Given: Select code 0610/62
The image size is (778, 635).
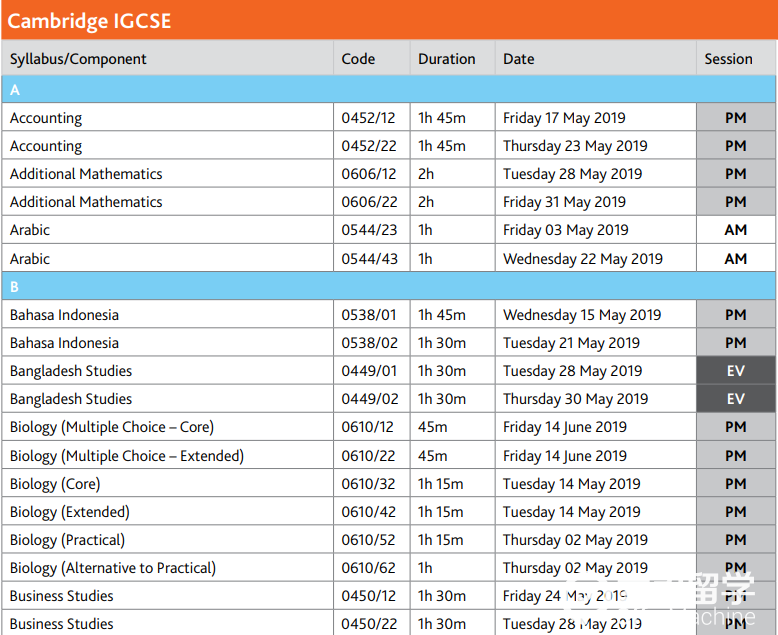Looking at the screenshot, I should click(368, 568).
